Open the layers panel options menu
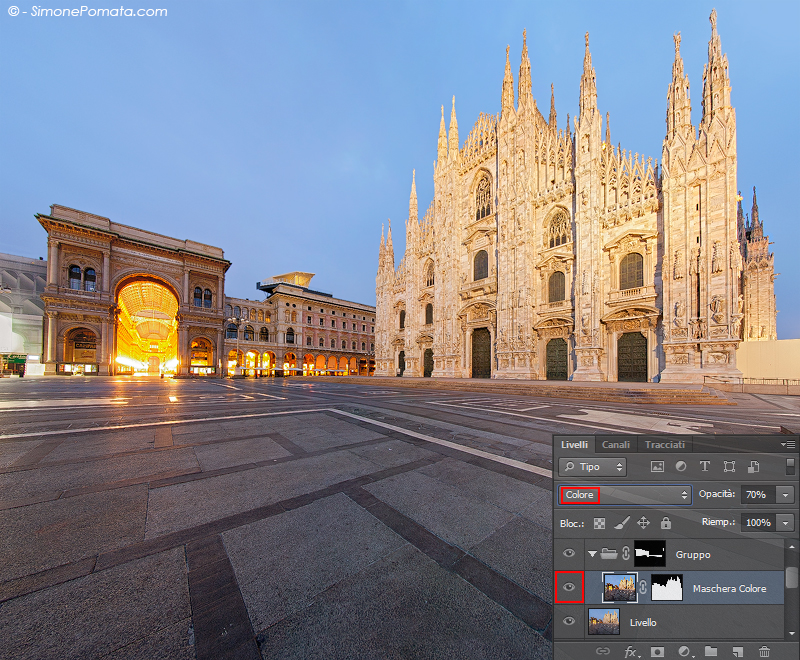The height and width of the screenshot is (660, 800). coord(788,444)
